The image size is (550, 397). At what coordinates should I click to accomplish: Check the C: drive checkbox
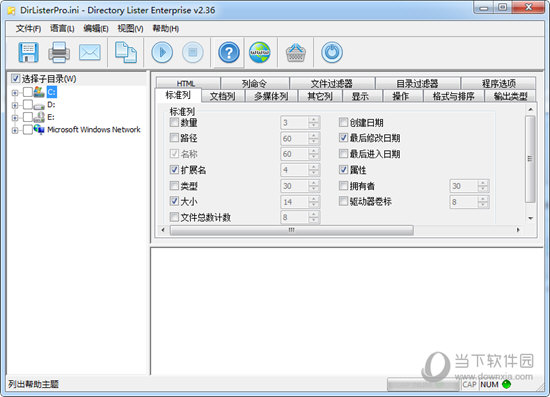click(x=28, y=92)
